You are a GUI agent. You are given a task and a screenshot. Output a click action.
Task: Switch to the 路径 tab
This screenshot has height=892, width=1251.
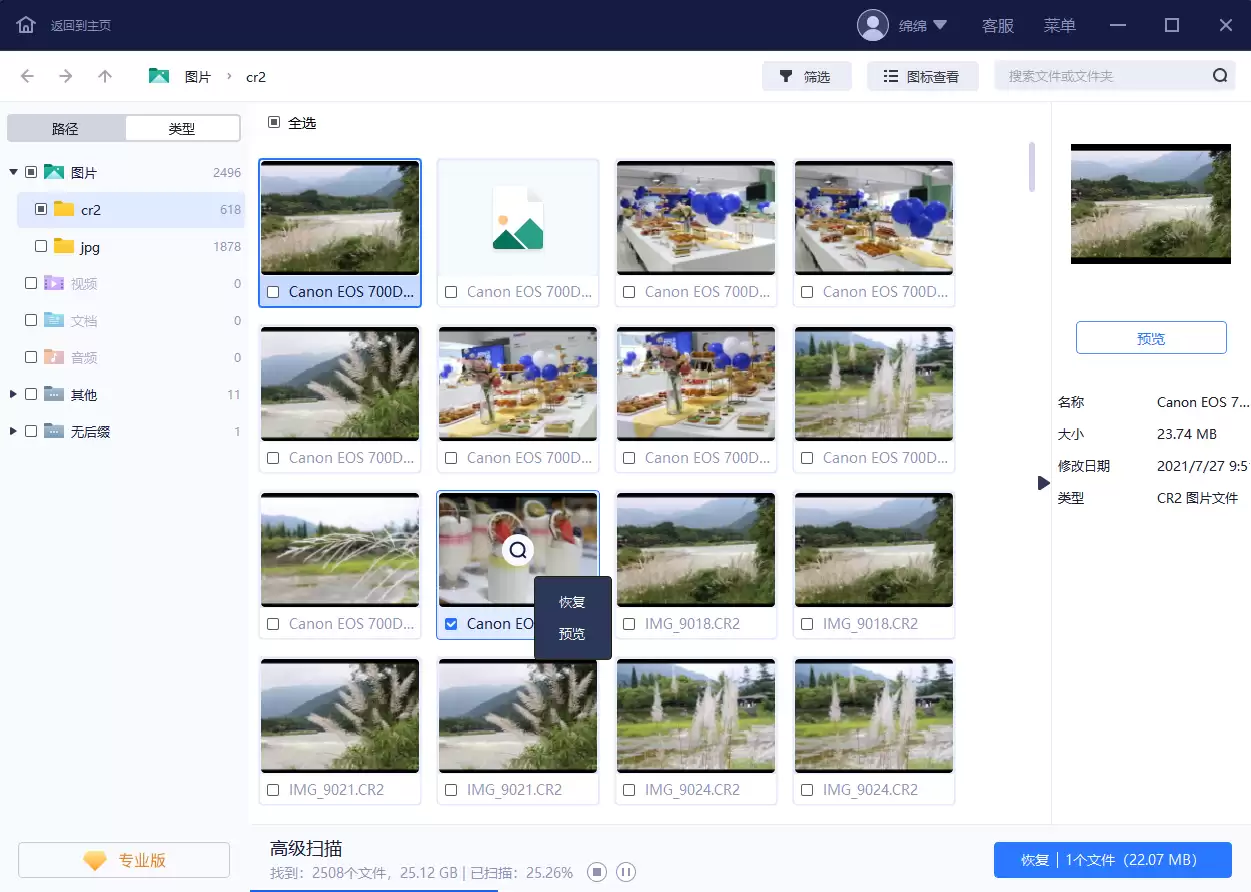coord(65,128)
